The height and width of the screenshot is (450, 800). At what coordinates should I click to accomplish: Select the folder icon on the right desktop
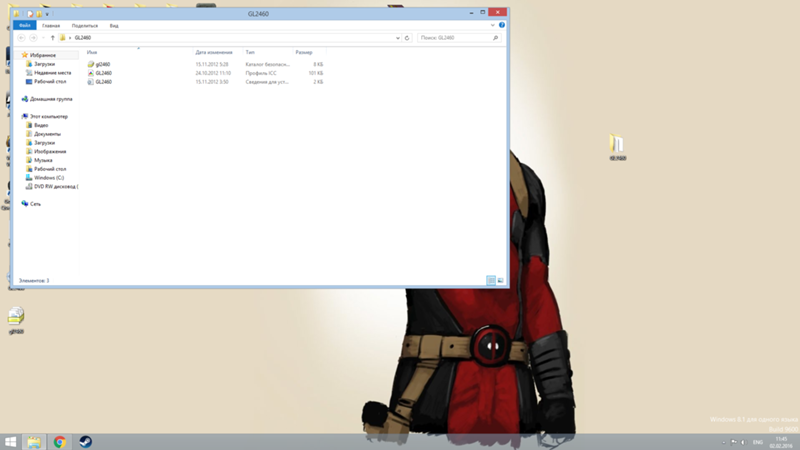(x=617, y=147)
